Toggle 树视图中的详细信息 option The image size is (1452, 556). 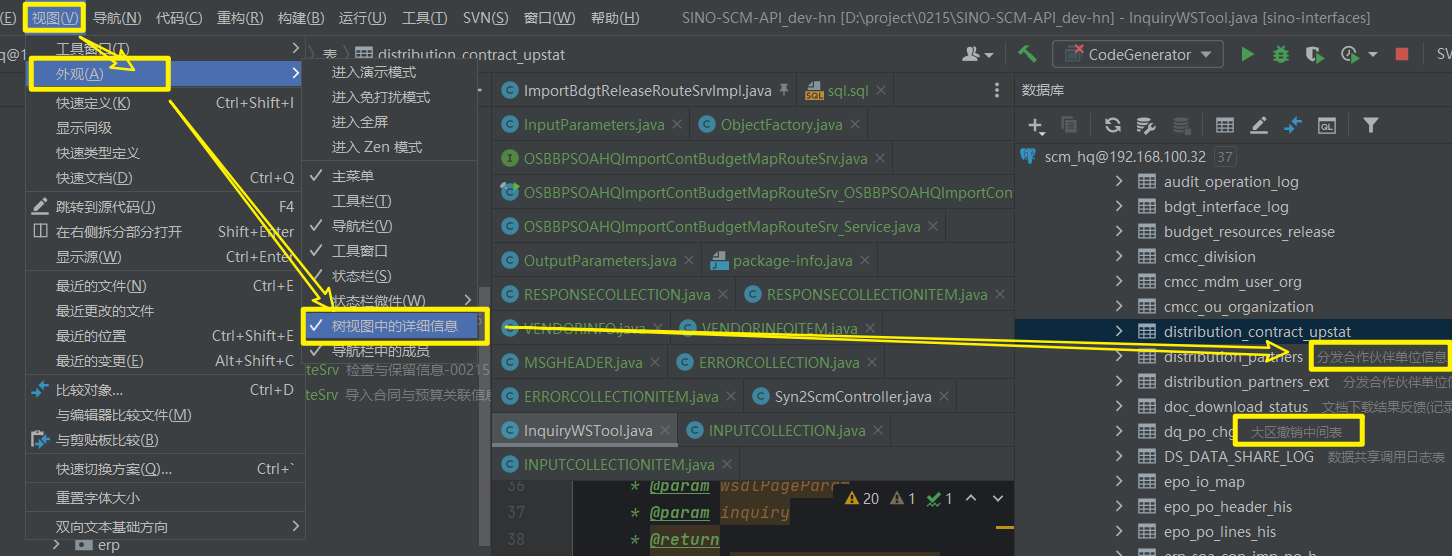click(394, 326)
